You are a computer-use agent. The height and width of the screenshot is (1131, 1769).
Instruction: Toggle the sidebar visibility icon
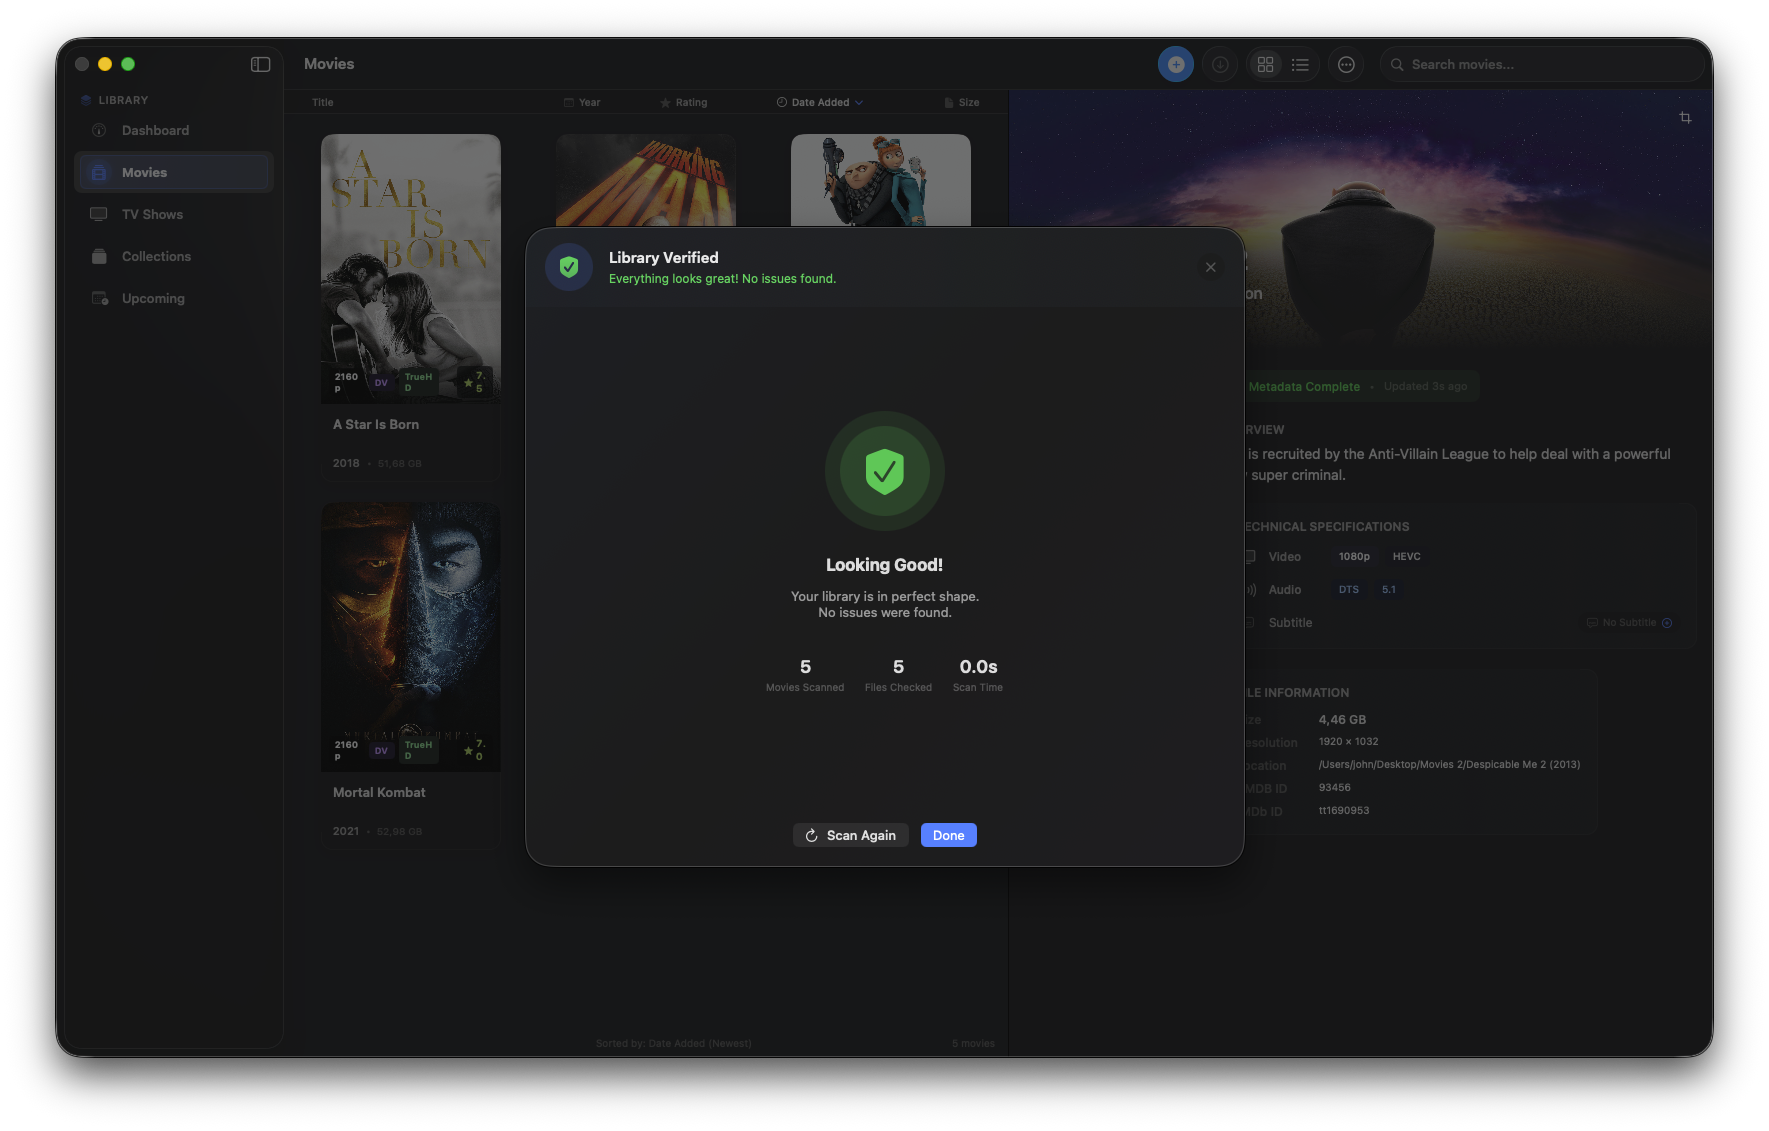[260, 64]
